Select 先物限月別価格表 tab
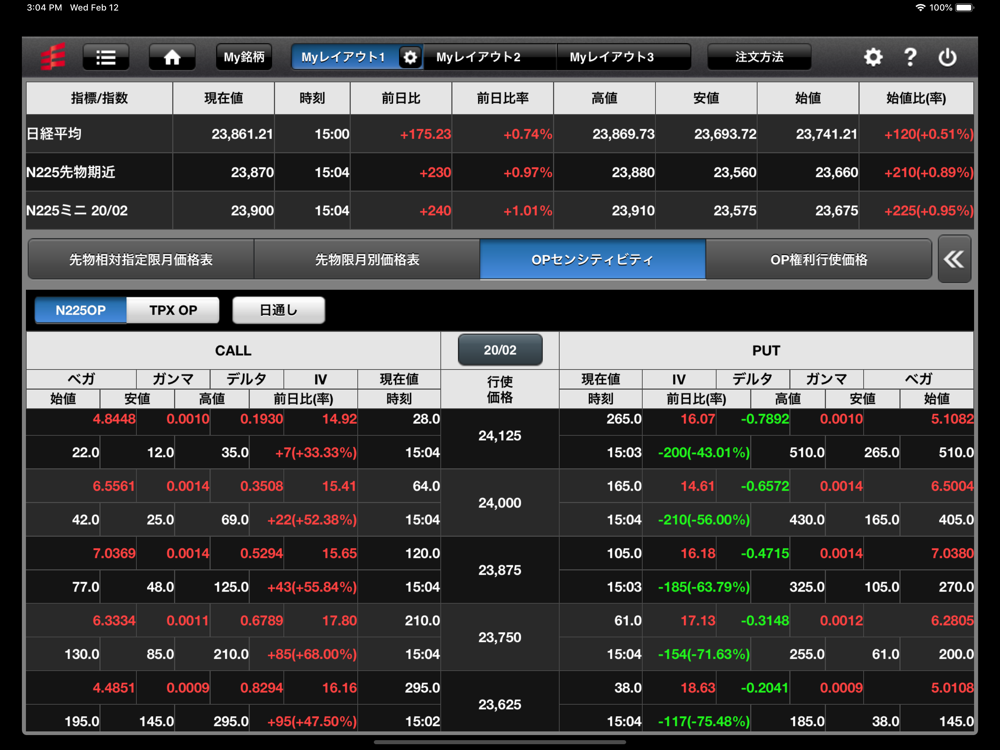 [x=367, y=260]
